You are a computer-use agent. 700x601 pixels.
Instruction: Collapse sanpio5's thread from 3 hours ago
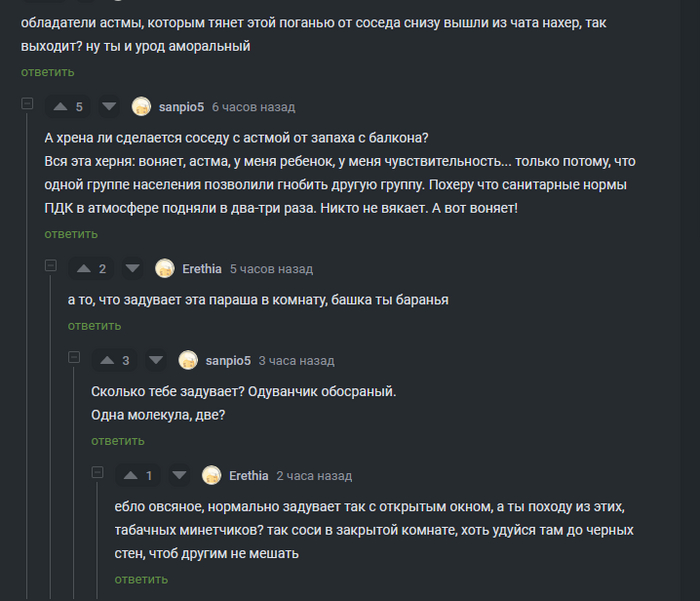coord(74,358)
